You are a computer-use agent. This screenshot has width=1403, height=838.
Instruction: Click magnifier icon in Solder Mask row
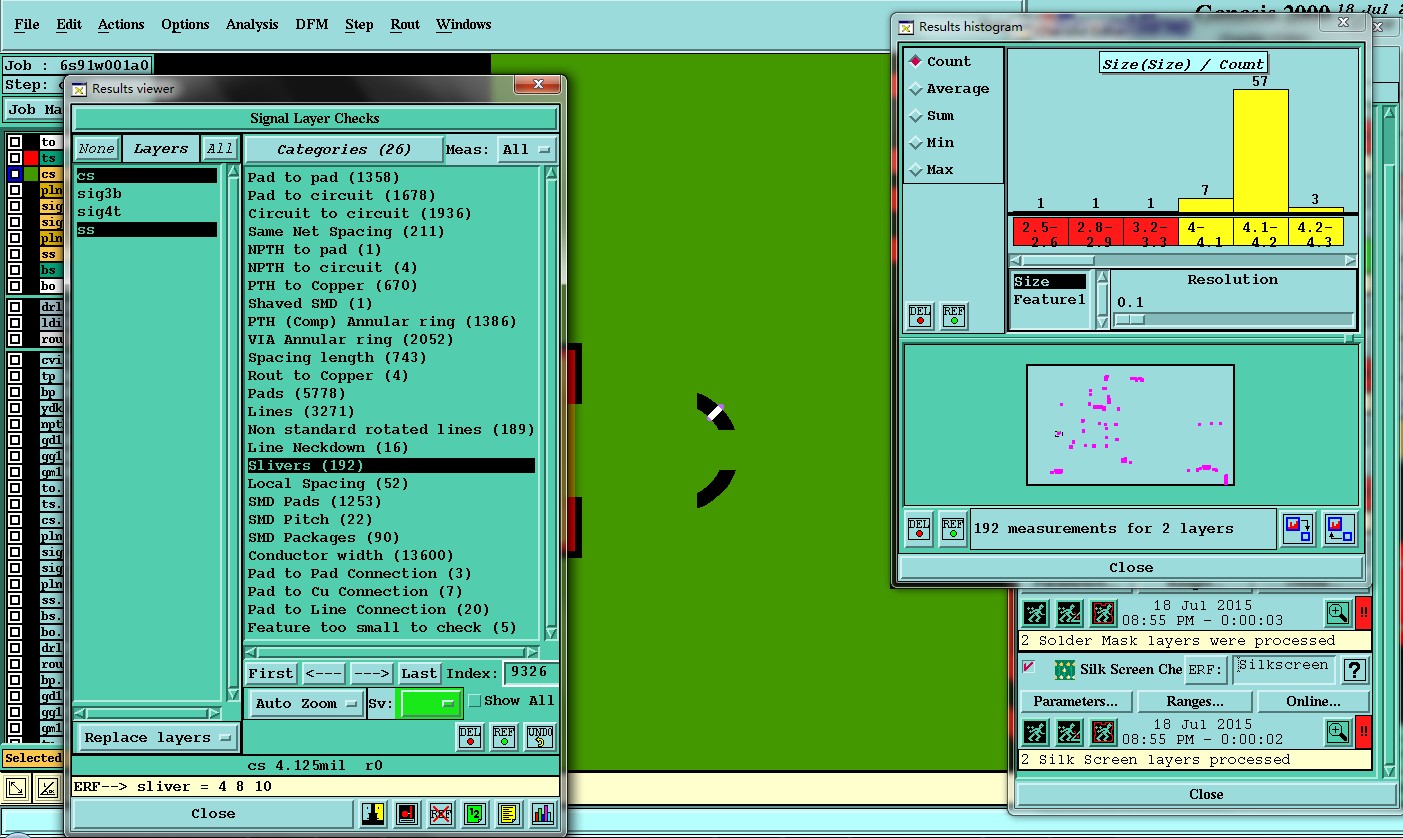coord(1338,613)
